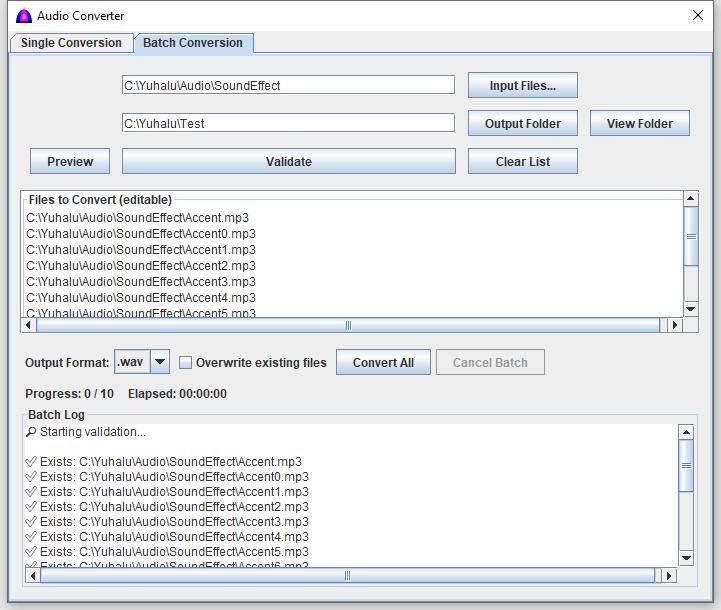Click the Accent4.mp3 line in file list
721x610 pixels.
coord(141,297)
